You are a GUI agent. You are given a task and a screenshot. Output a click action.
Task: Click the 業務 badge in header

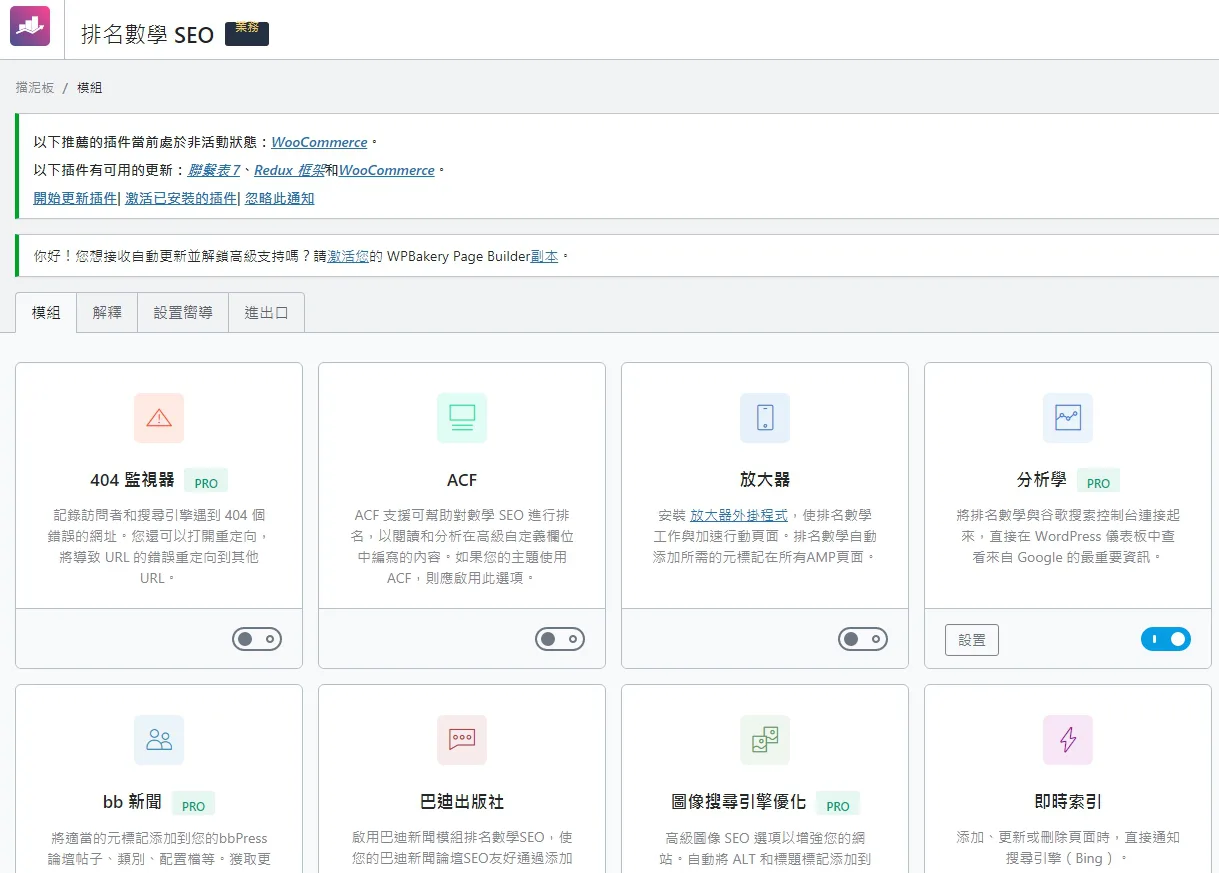(247, 33)
